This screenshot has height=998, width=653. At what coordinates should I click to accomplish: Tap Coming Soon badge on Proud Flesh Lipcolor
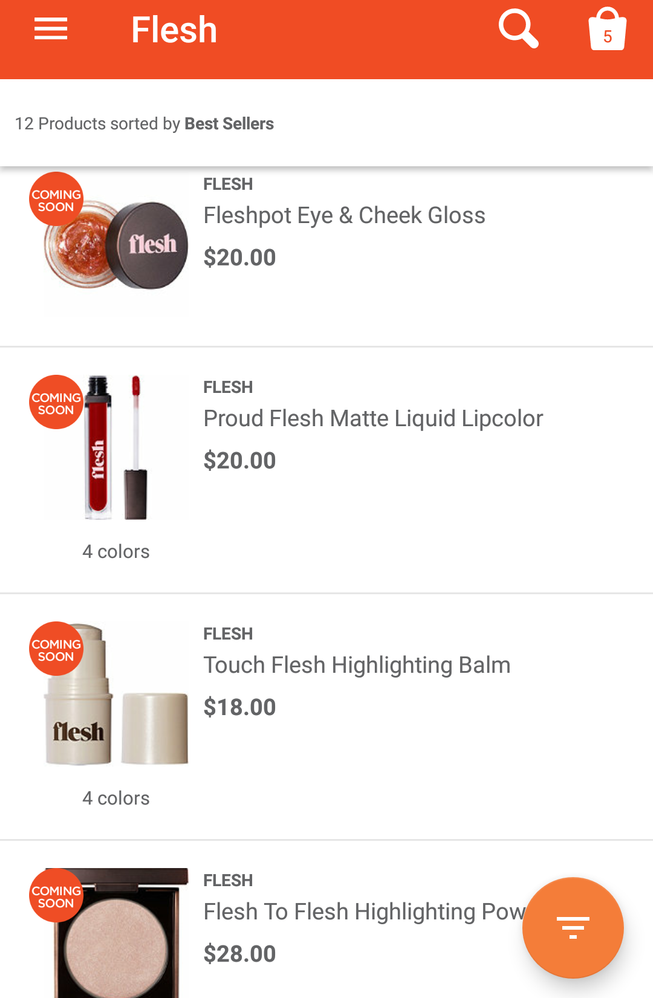[56, 402]
